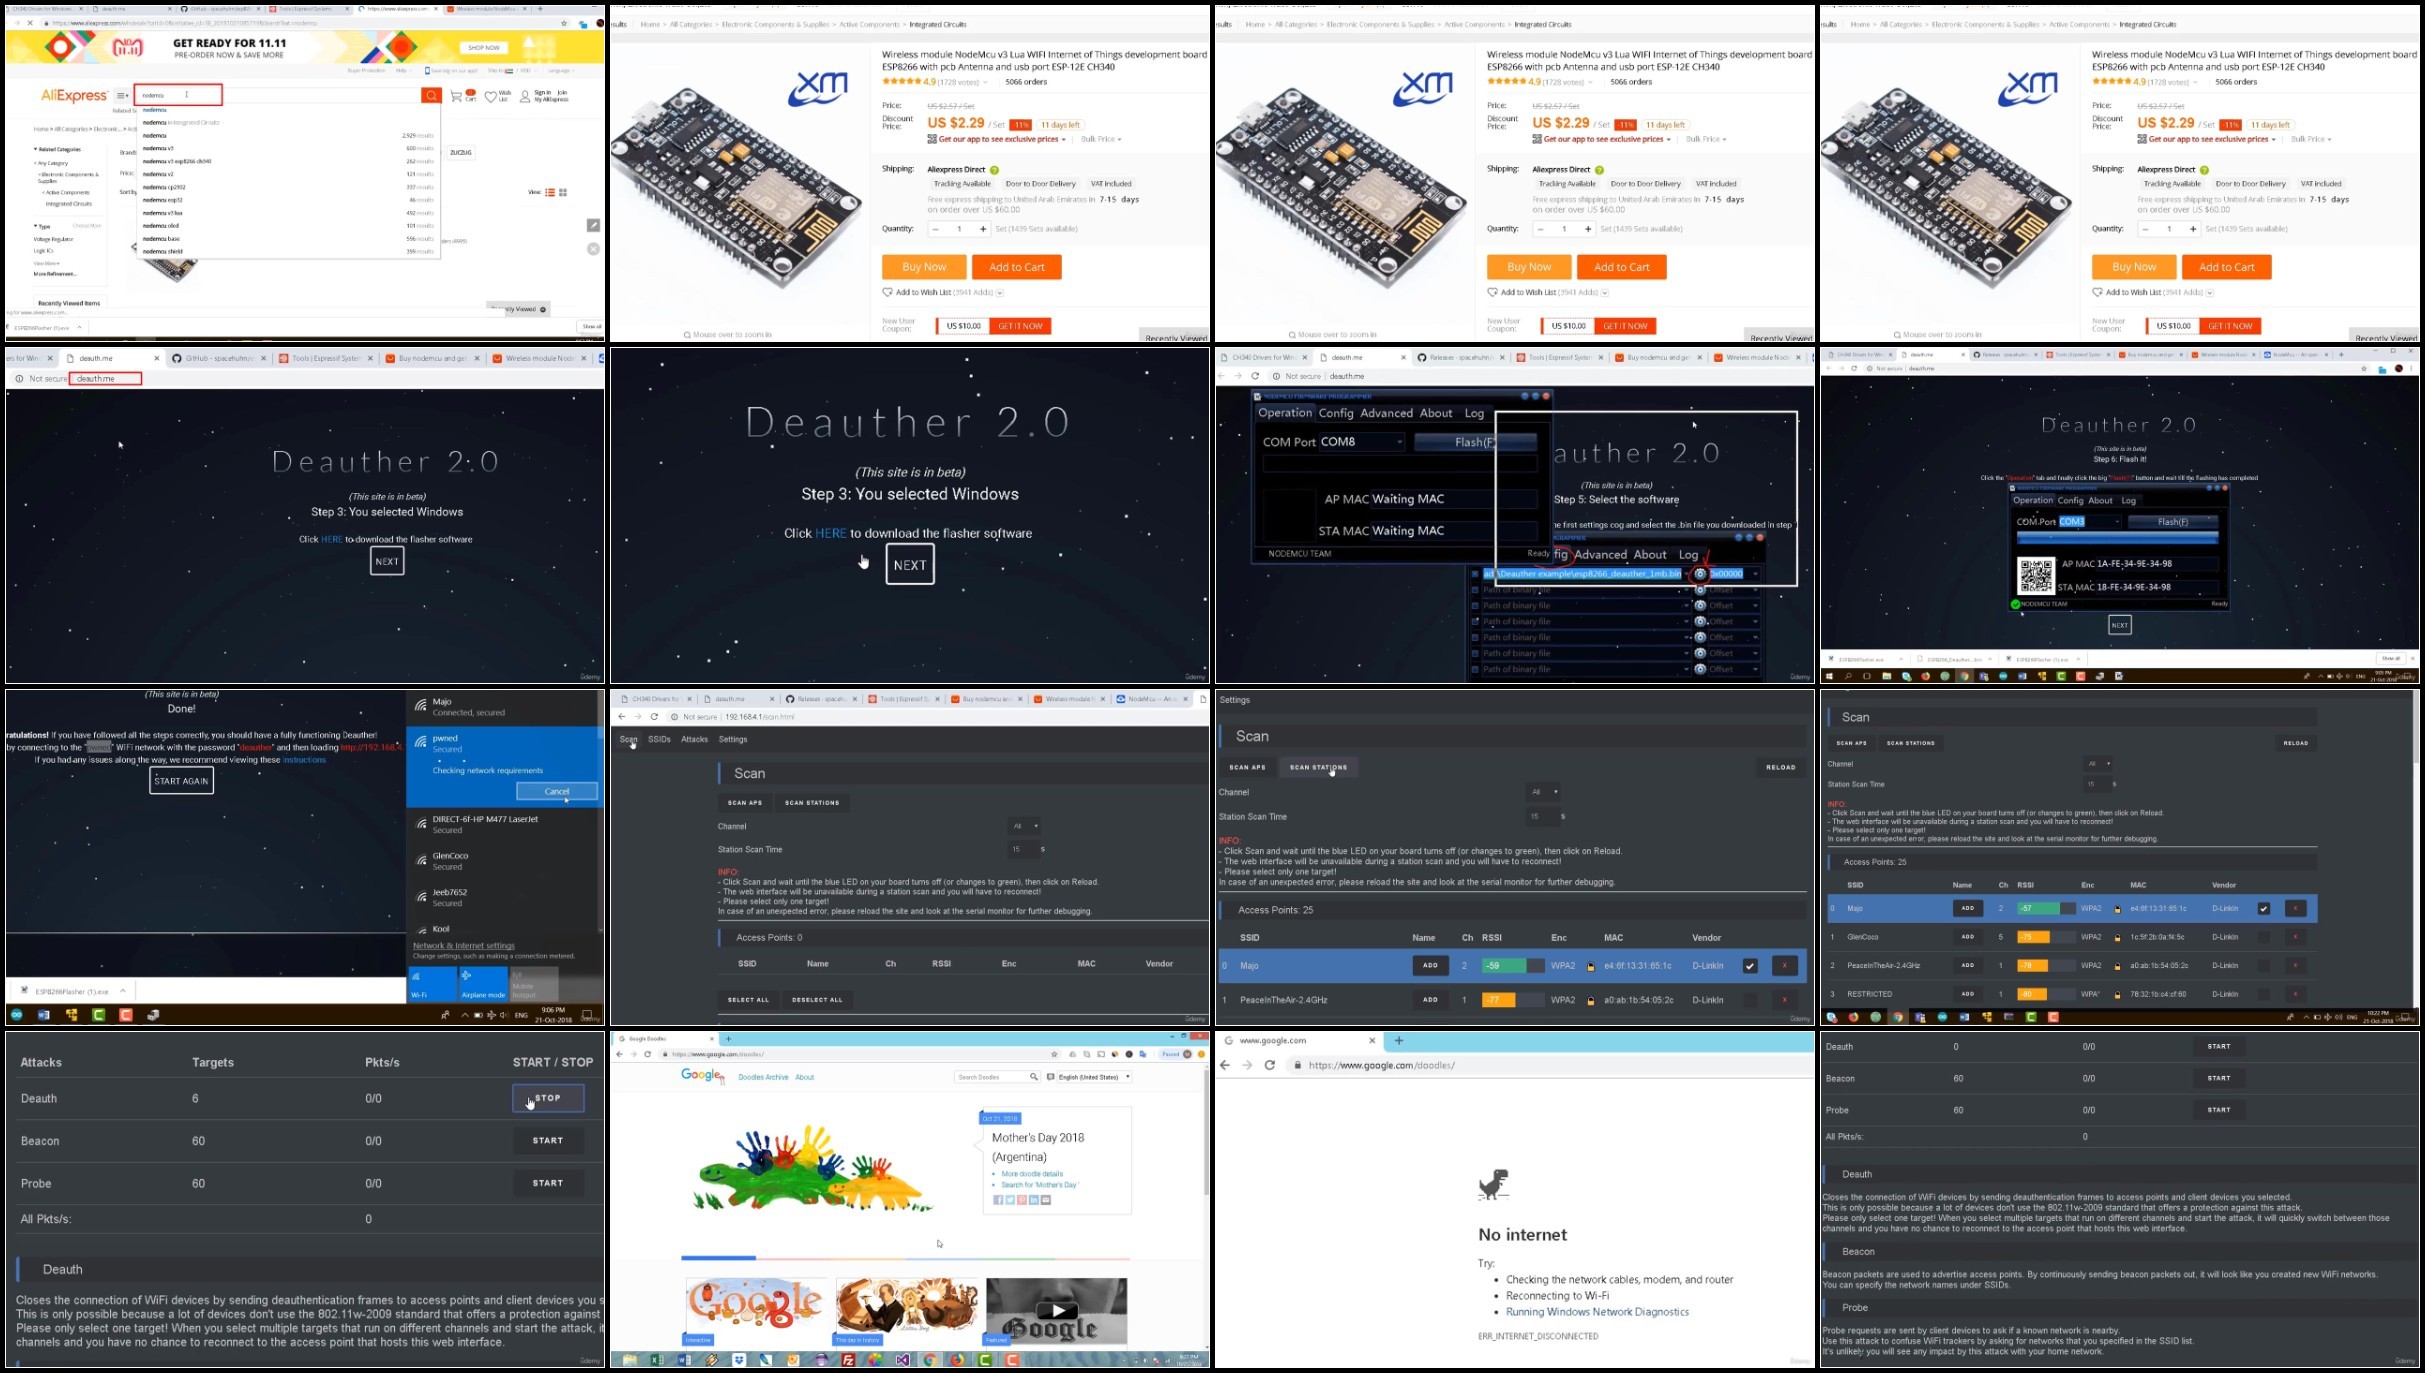Open Visual Studio from the taskbar below Google Doodles
Screen dimensions: 2425x1373
tap(903, 1360)
